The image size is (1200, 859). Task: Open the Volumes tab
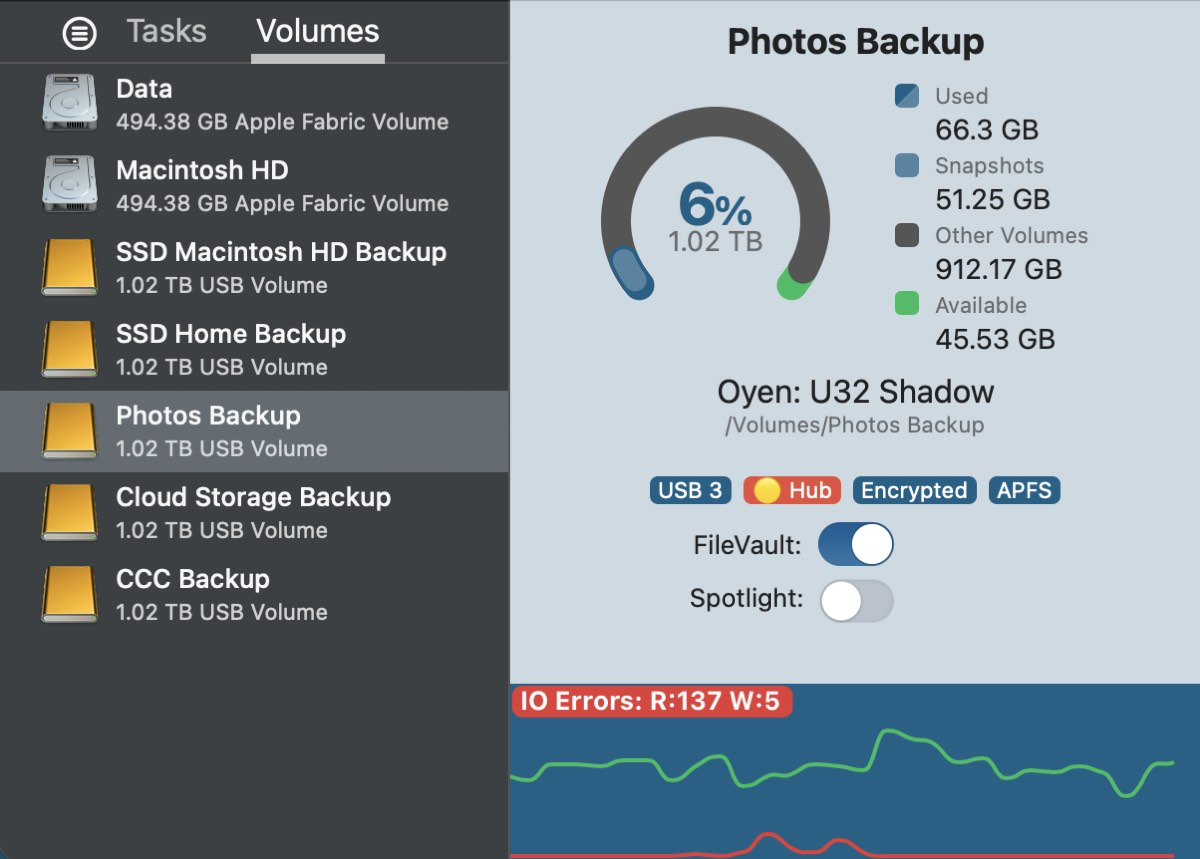click(x=317, y=31)
